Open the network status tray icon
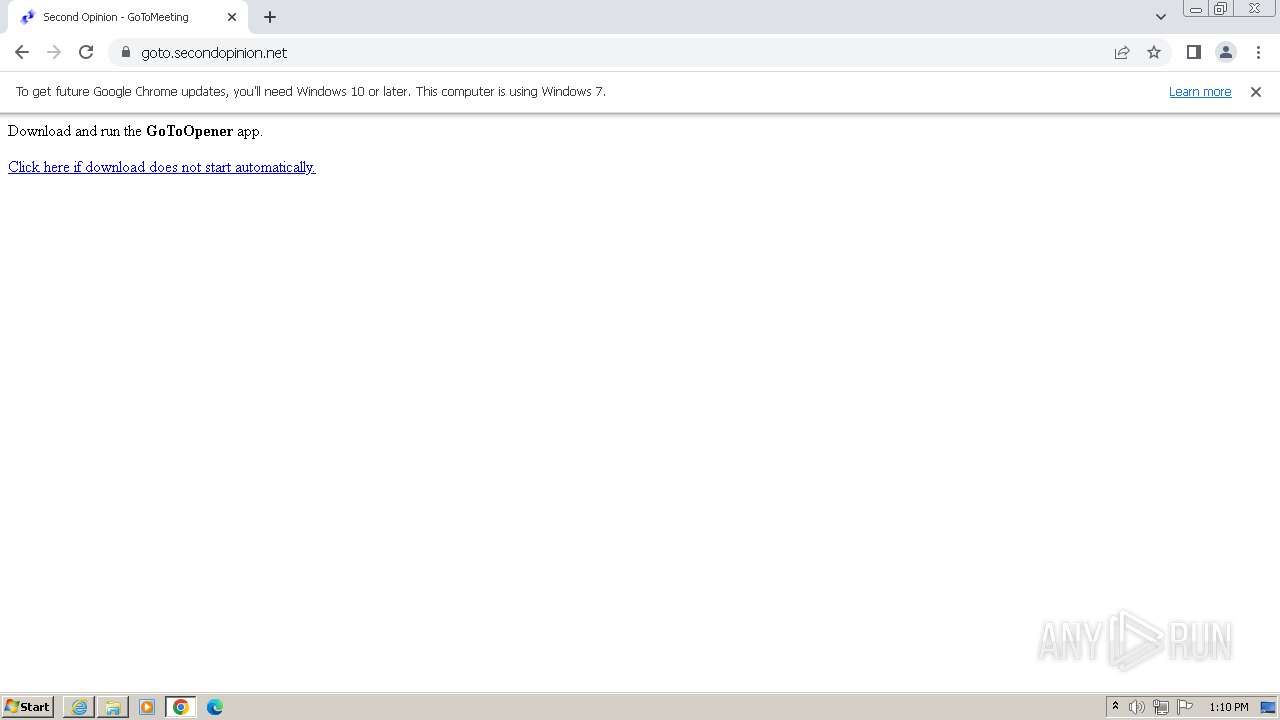Image resolution: width=1280 pixels, height=720 pixels. coord(1161,707)
